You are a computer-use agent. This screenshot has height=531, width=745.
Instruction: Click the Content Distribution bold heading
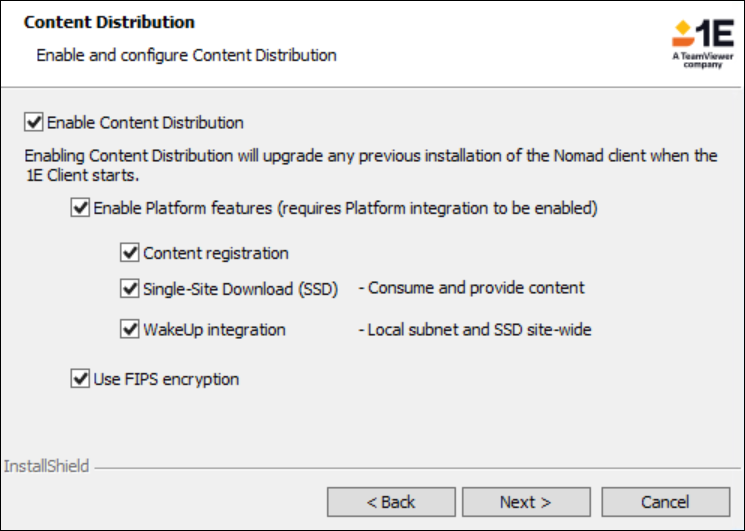(x=109, y=22)
